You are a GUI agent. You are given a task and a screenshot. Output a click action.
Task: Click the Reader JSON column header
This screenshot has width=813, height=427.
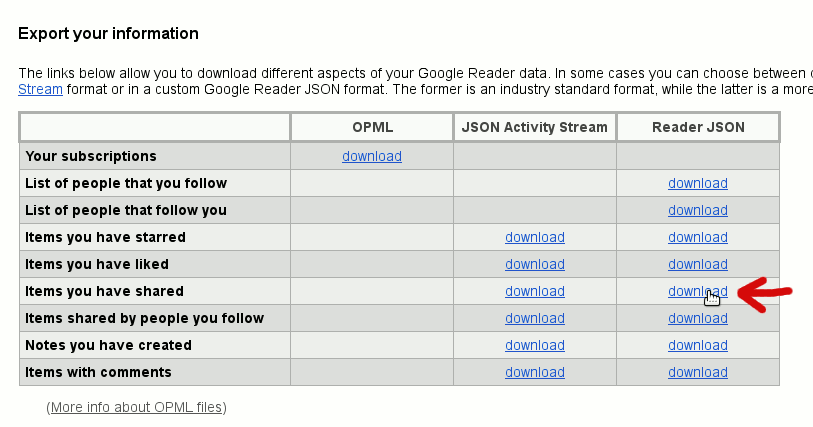(x=697, y=127)
